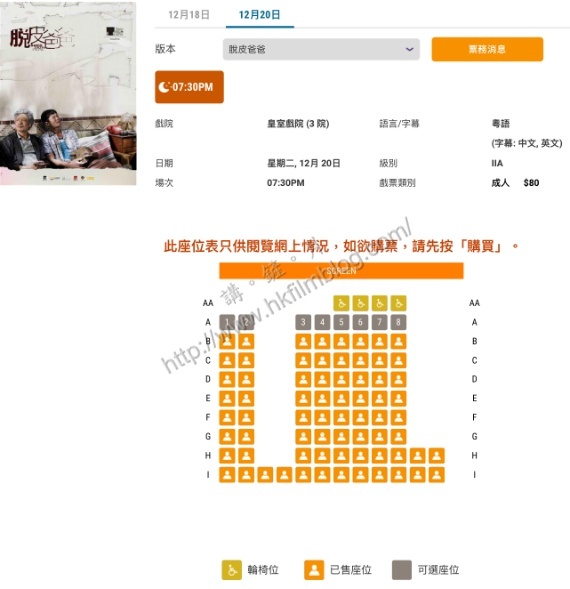Viewport: 570px width, 589px height.
Task: Click the 脫皮爸爸 movie poster
Action: click(68, 94)
